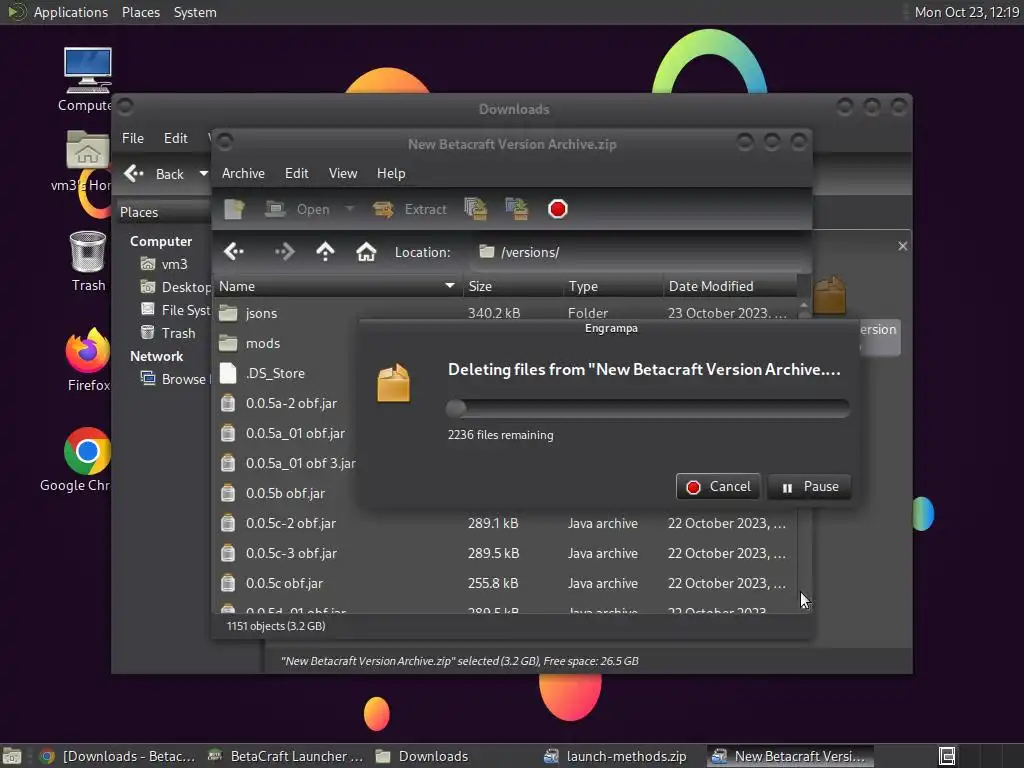Expand the Back history dropdown arrow
This screenshot has width=1024, height=768.
(x=203, y=174)
